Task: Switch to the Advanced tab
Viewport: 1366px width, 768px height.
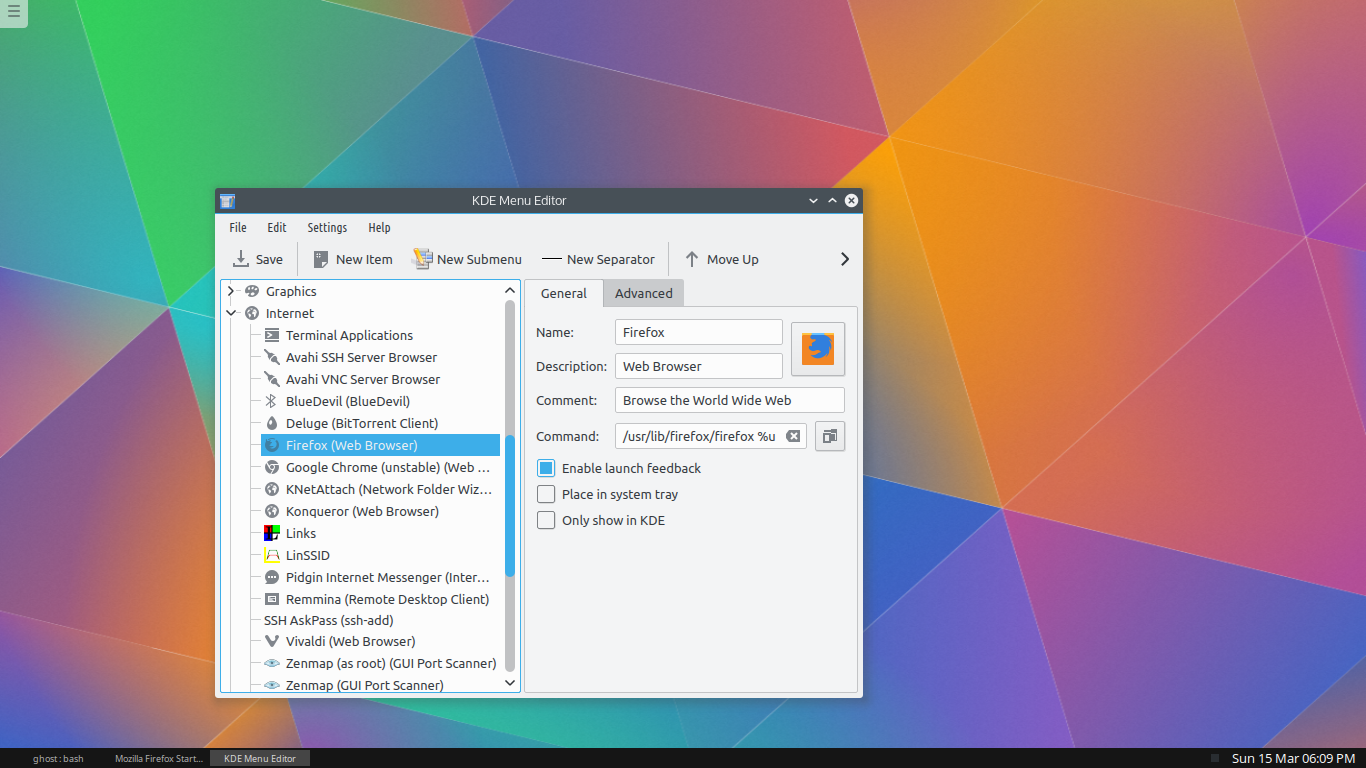Action: (644, 293)
